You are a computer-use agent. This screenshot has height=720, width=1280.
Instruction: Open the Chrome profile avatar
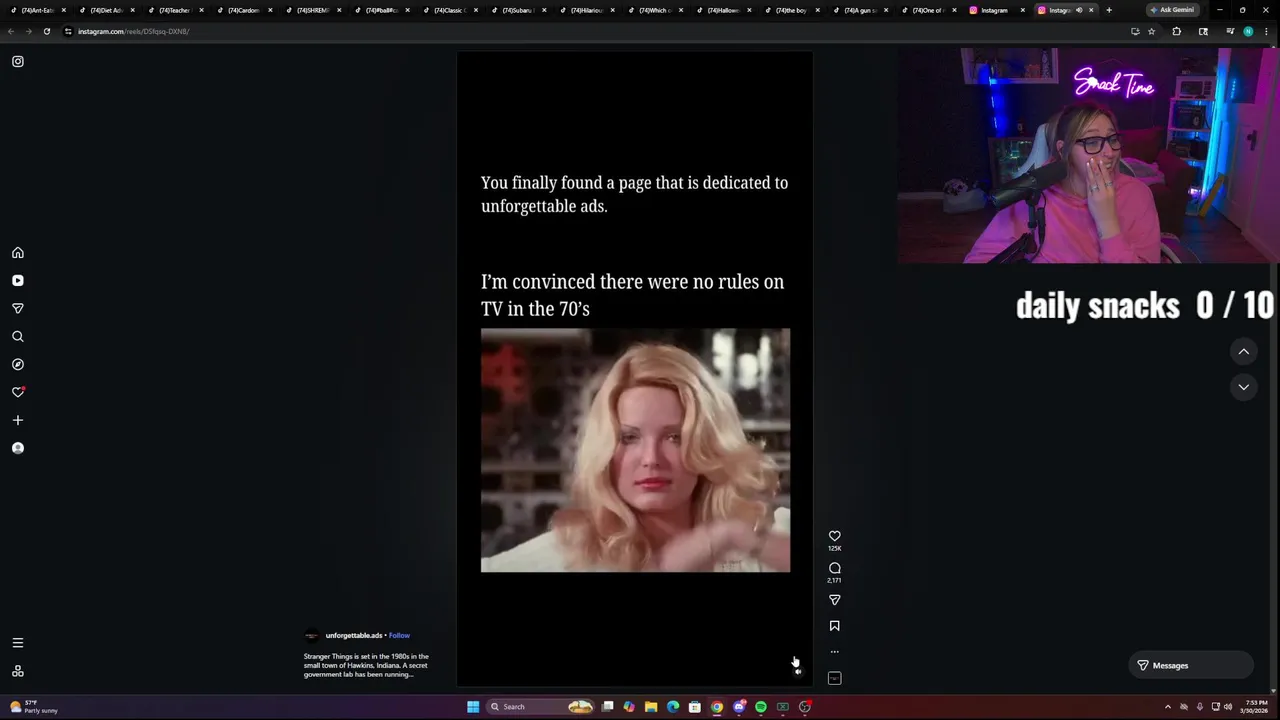click(x=1248, y=31)
